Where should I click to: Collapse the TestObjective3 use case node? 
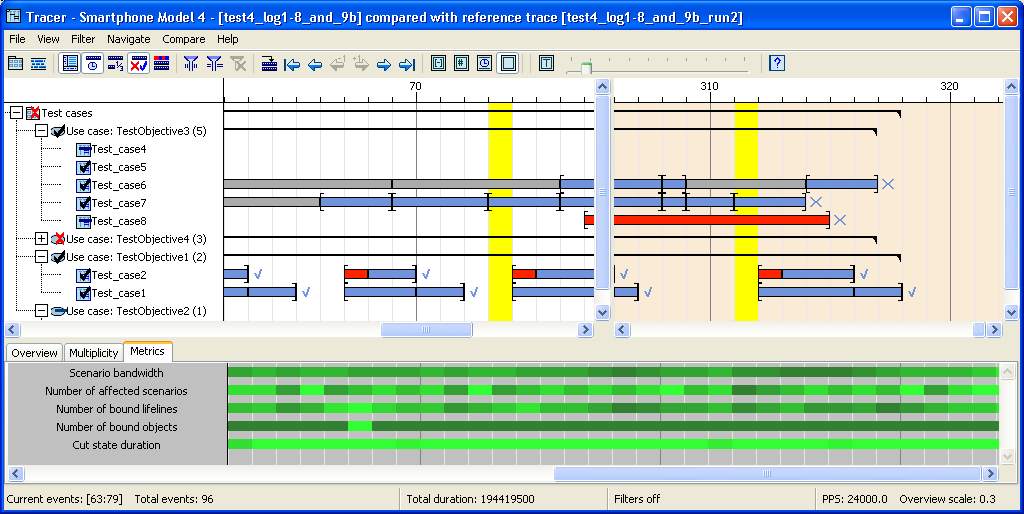click(41, 131)
